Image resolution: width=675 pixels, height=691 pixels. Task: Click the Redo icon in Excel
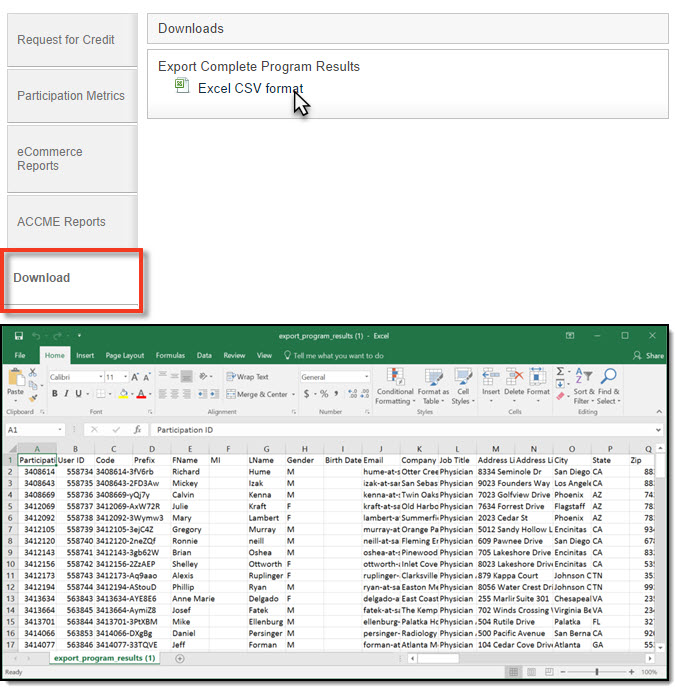click(x=57, y=336)
